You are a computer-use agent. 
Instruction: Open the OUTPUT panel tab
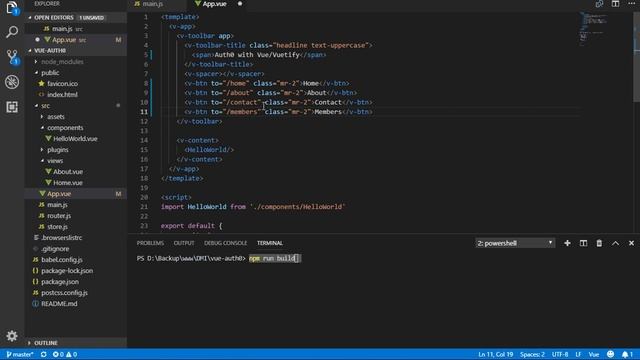click(x=184, y=243)
